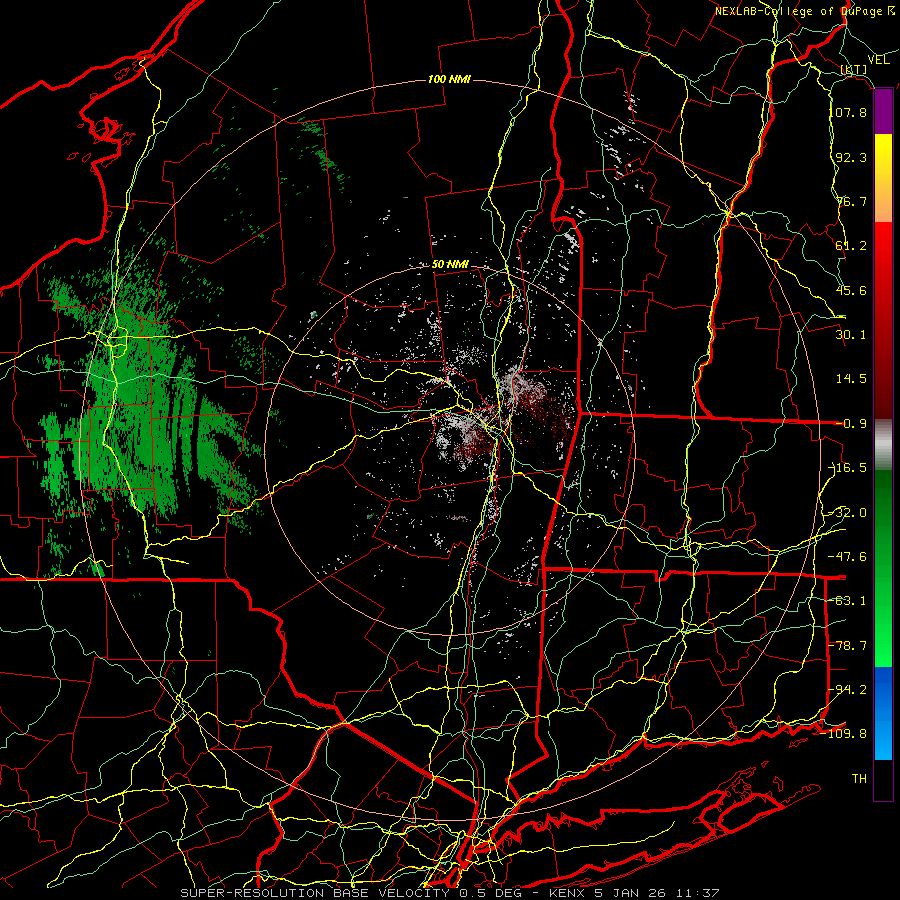The width and height of the screenshot is (900, 900).
Task: Click the 61.2 velocity scale value
Action: coord(851,246)
